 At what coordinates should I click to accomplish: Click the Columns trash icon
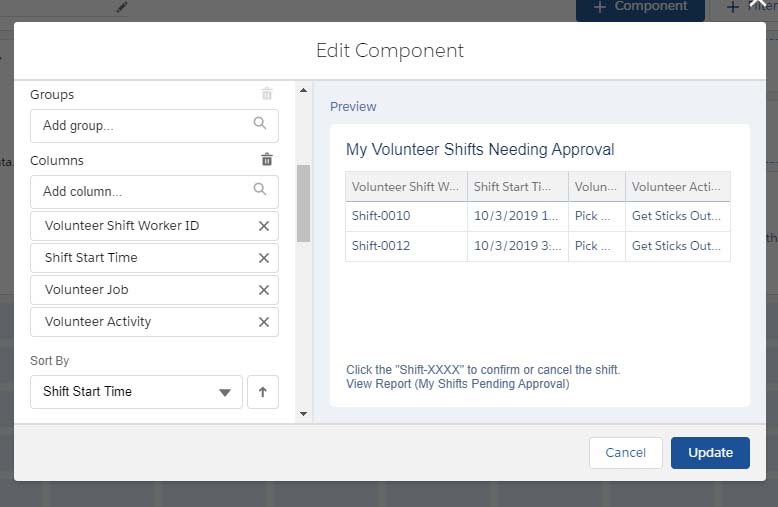[267, 160]
